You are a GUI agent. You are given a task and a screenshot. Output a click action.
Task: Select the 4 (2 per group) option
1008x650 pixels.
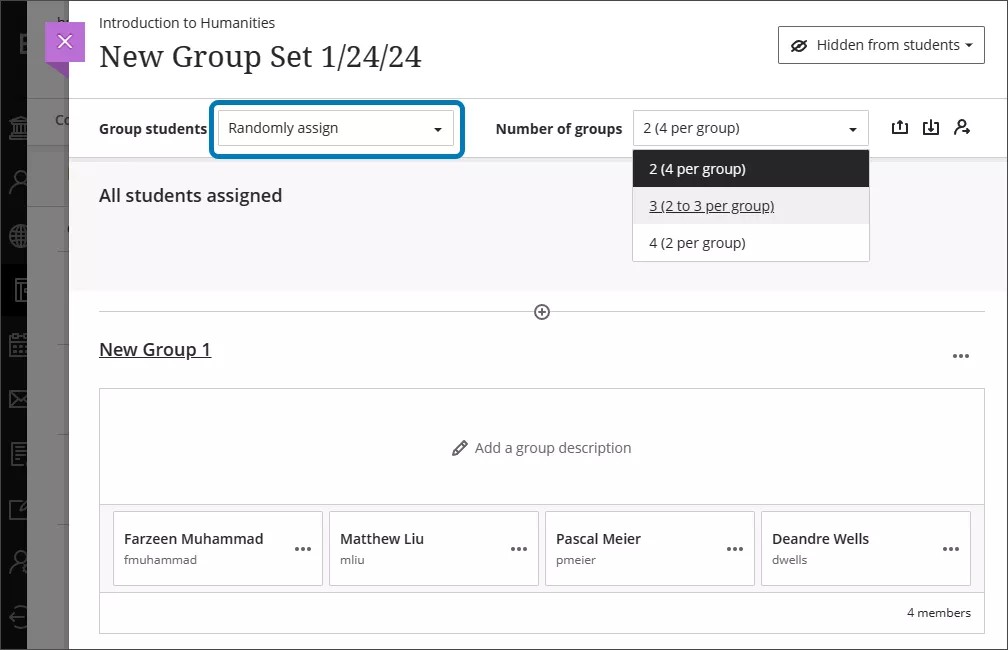tap(696, 242)
